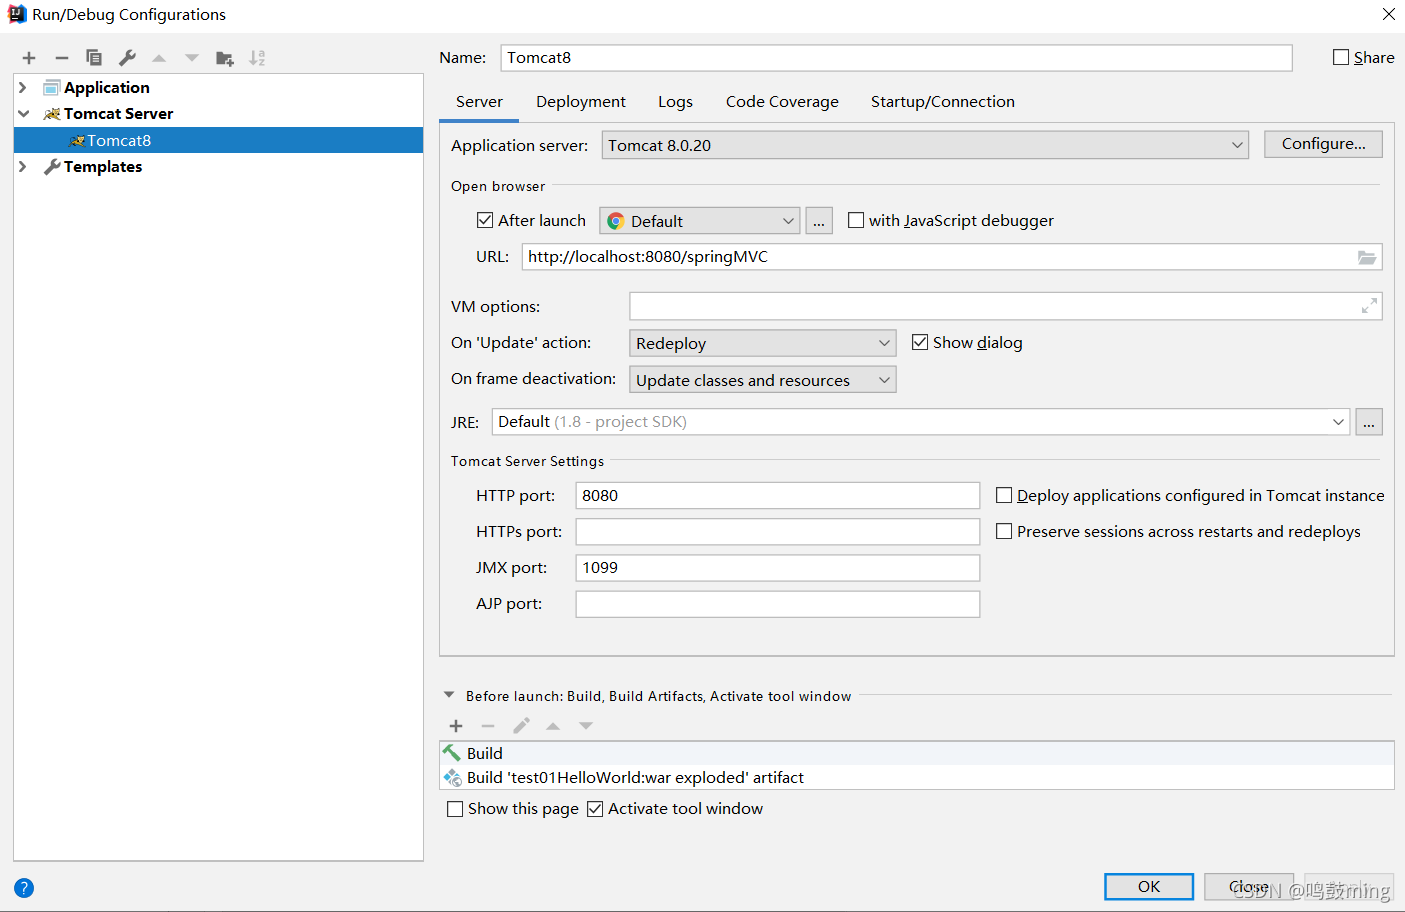Screen dimensions: 1405x912
Task: Open help with the question mark icon
Action: [x=24, y=888]
